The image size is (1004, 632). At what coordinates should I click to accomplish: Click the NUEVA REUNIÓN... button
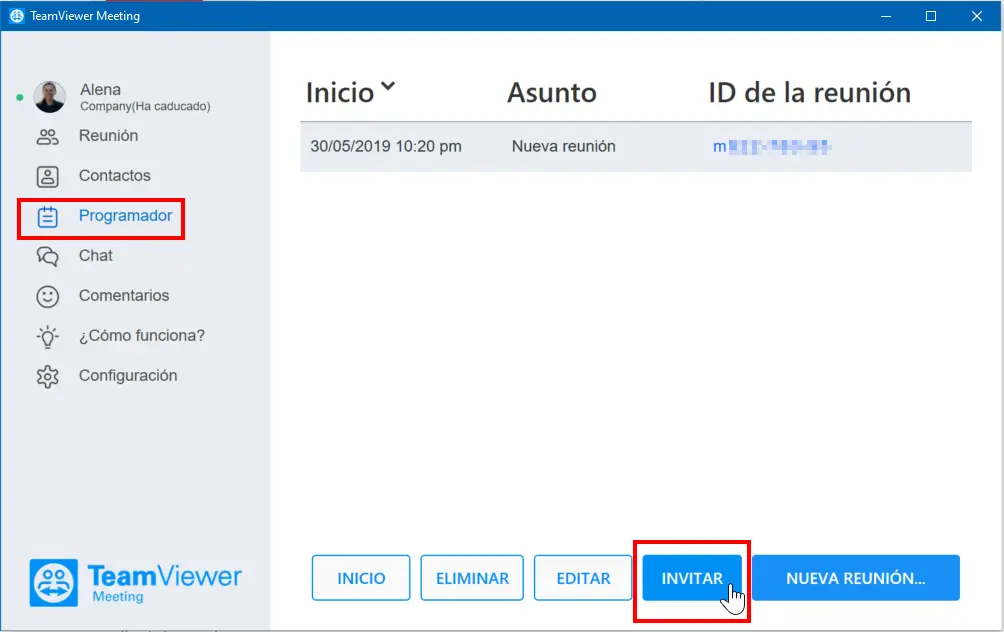(x=856, y=578)
